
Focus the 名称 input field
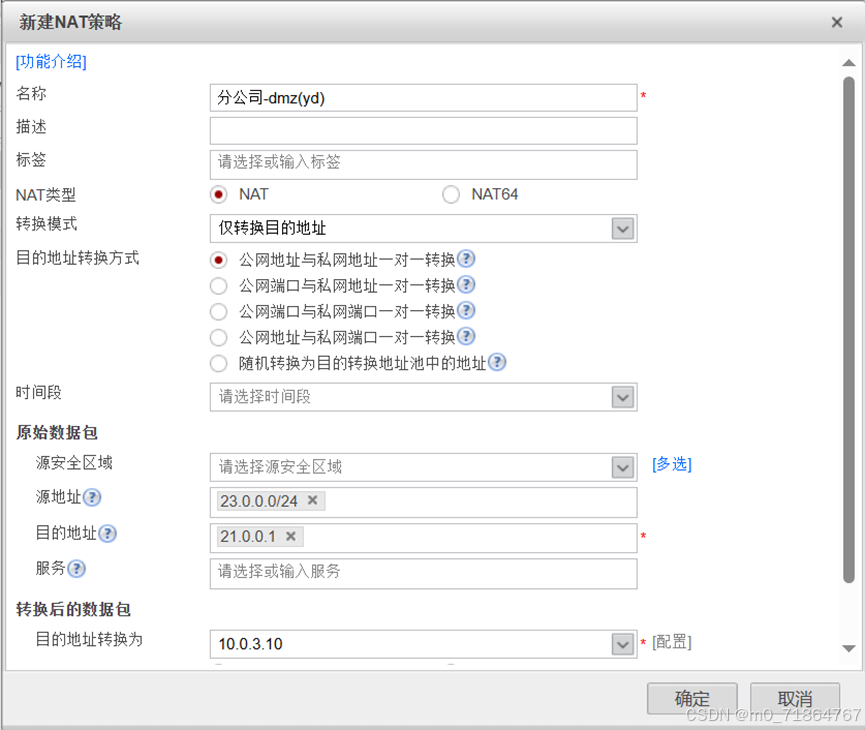click(423, 98)
